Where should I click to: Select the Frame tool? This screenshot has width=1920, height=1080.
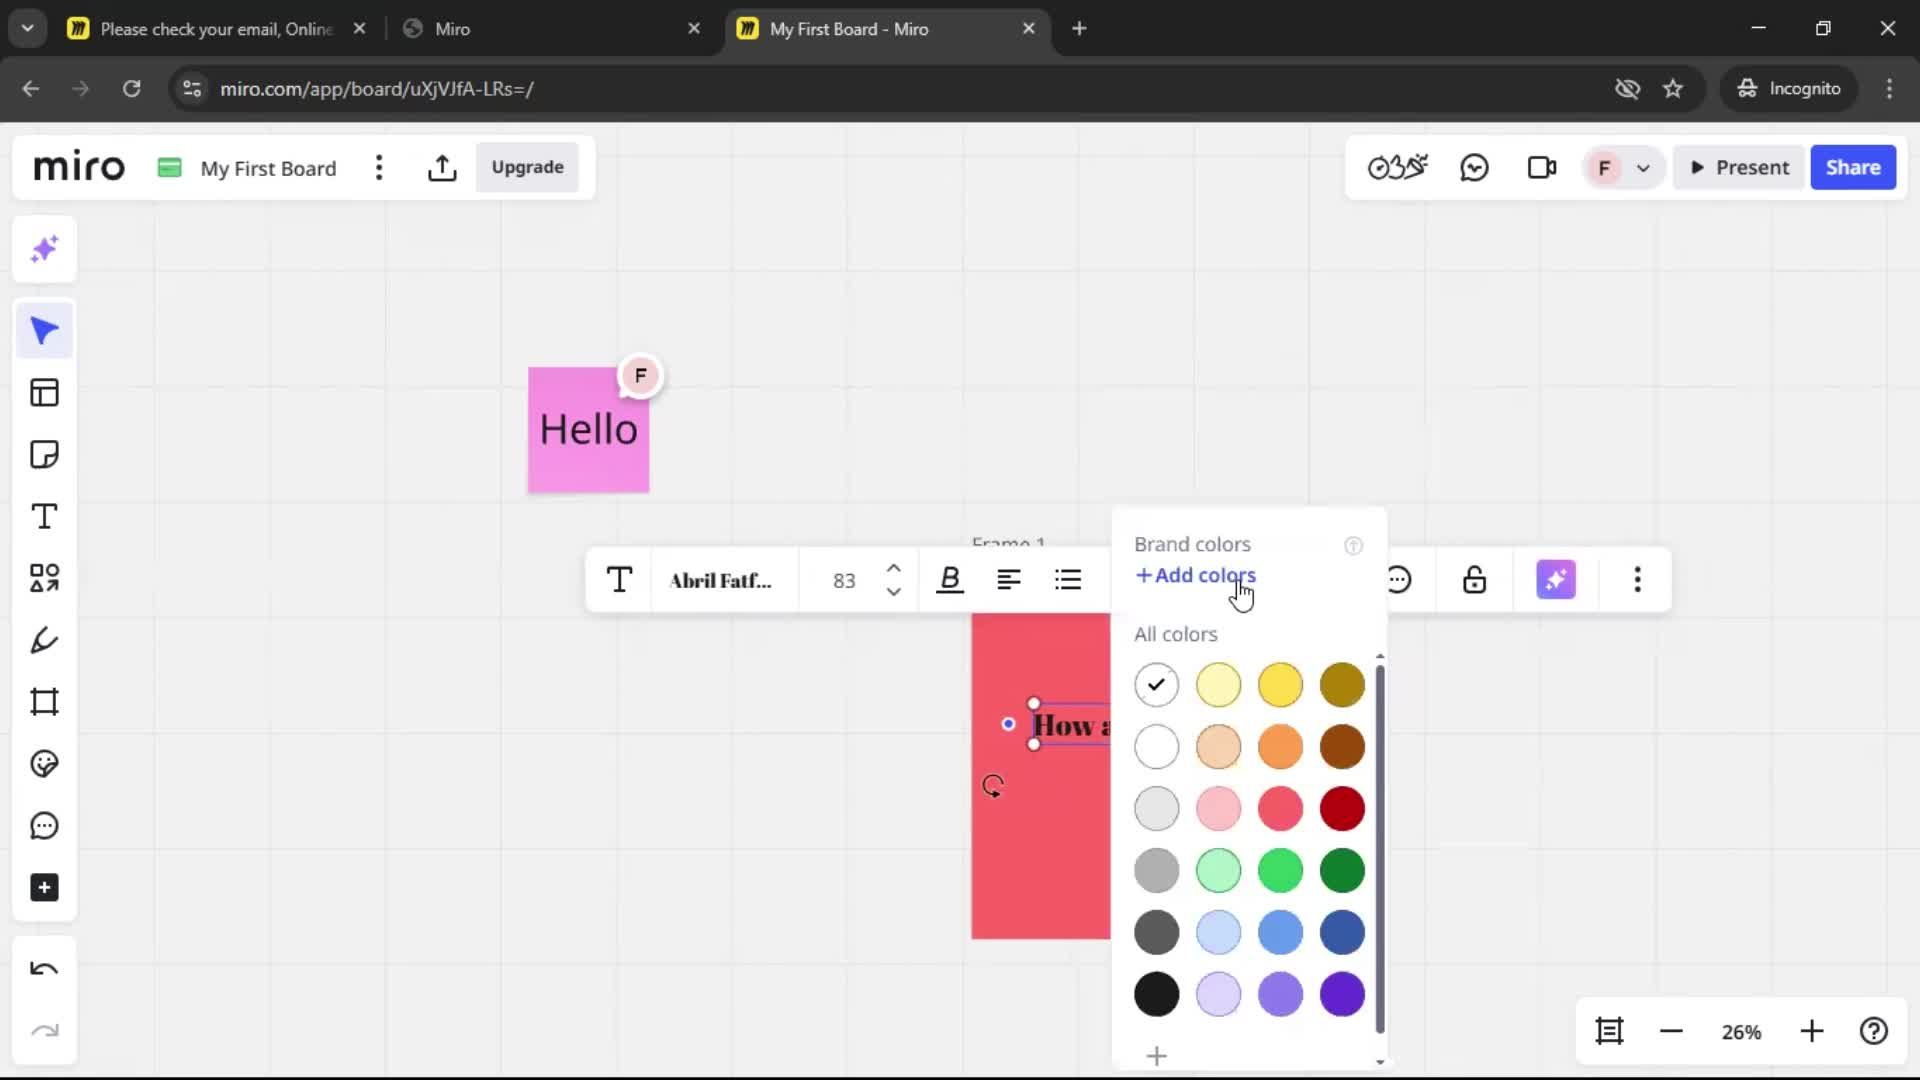coord(44,702)
